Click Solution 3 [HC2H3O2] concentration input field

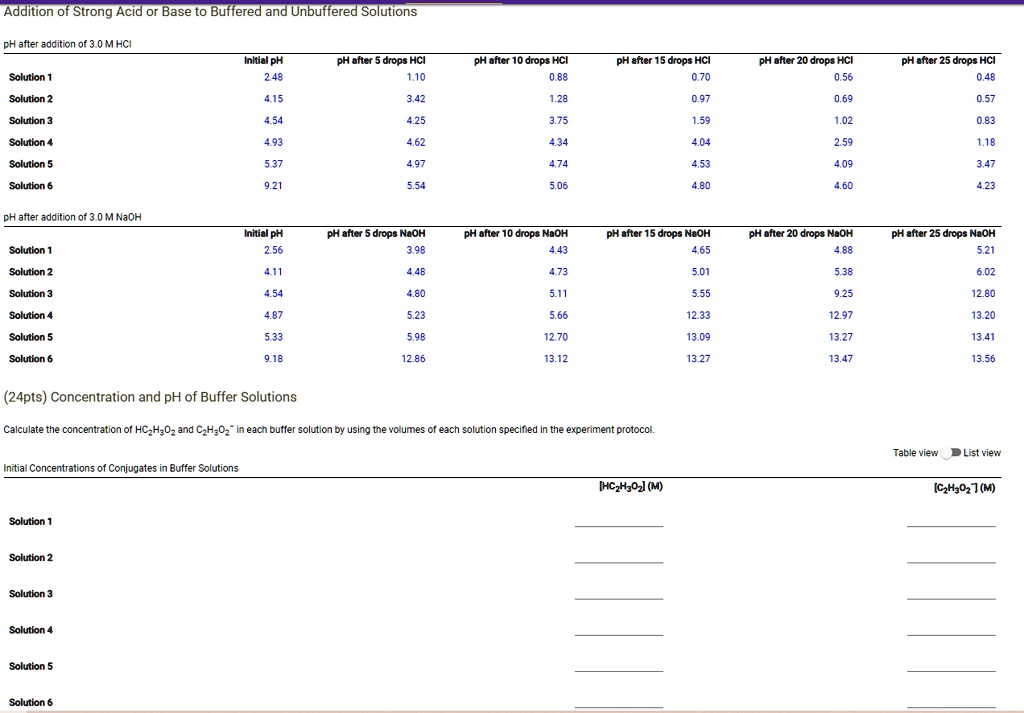point(618,592)
